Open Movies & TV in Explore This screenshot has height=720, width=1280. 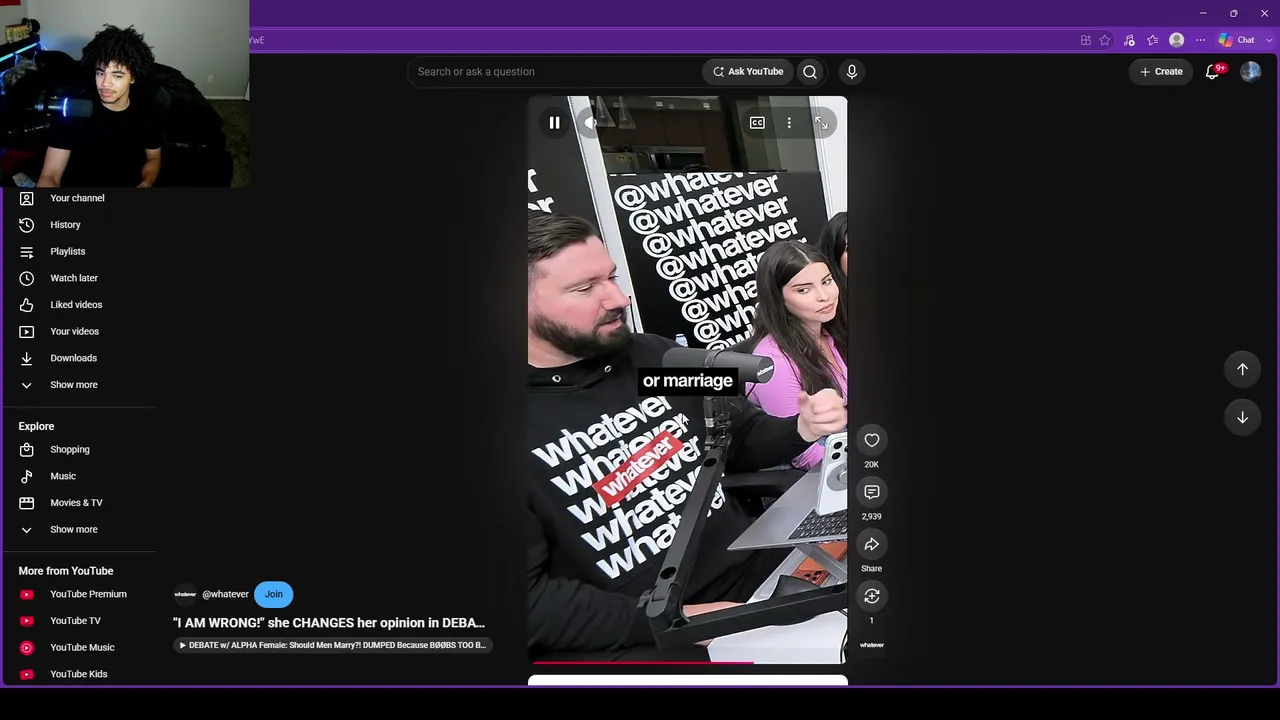click(78, 503)
